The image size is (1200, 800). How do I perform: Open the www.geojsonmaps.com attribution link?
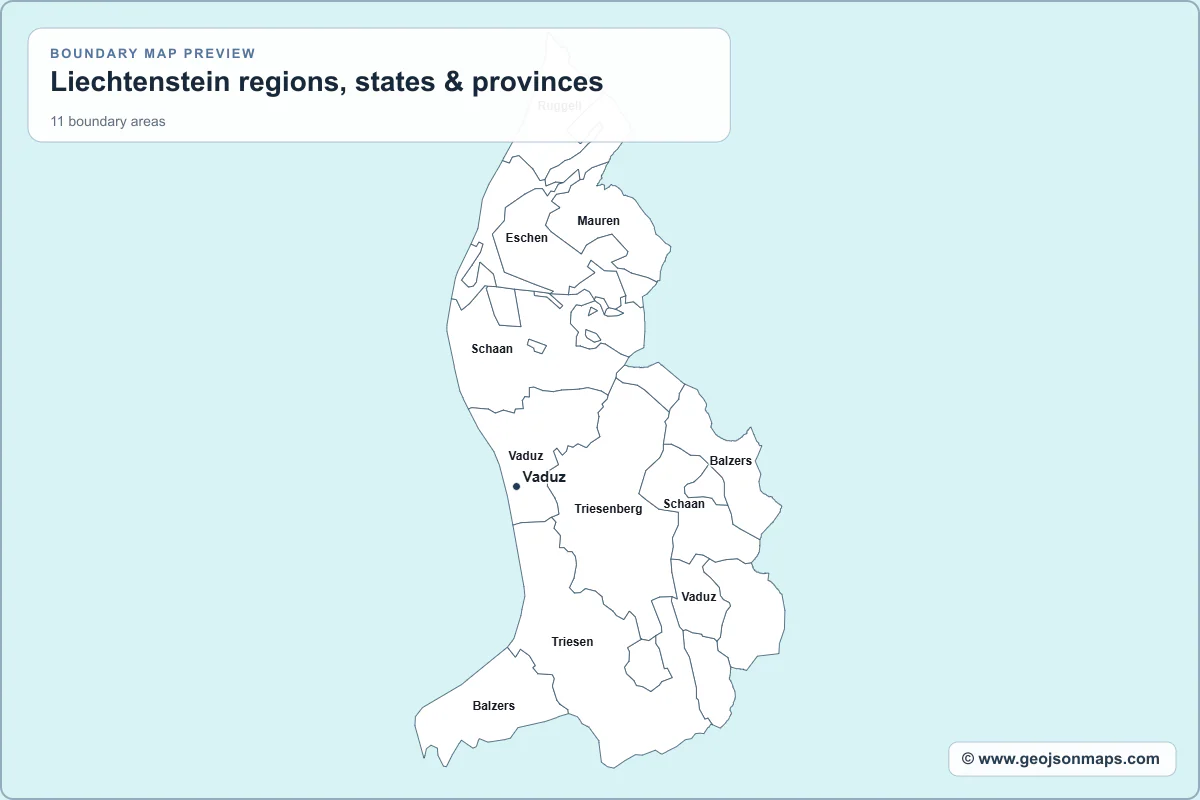pos(1062,759)
